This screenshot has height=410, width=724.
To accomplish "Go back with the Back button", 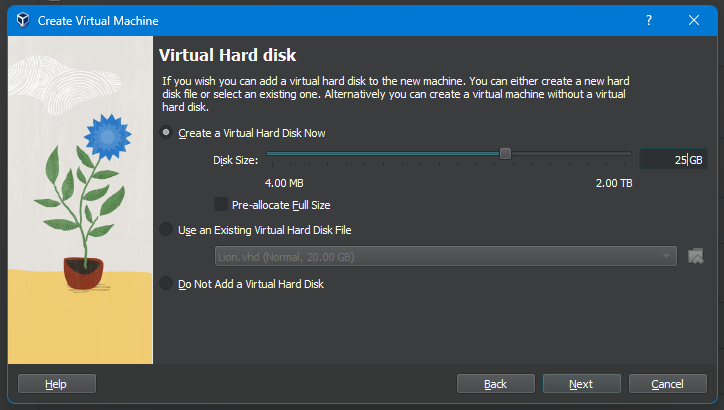I will (x=495, y=384).
